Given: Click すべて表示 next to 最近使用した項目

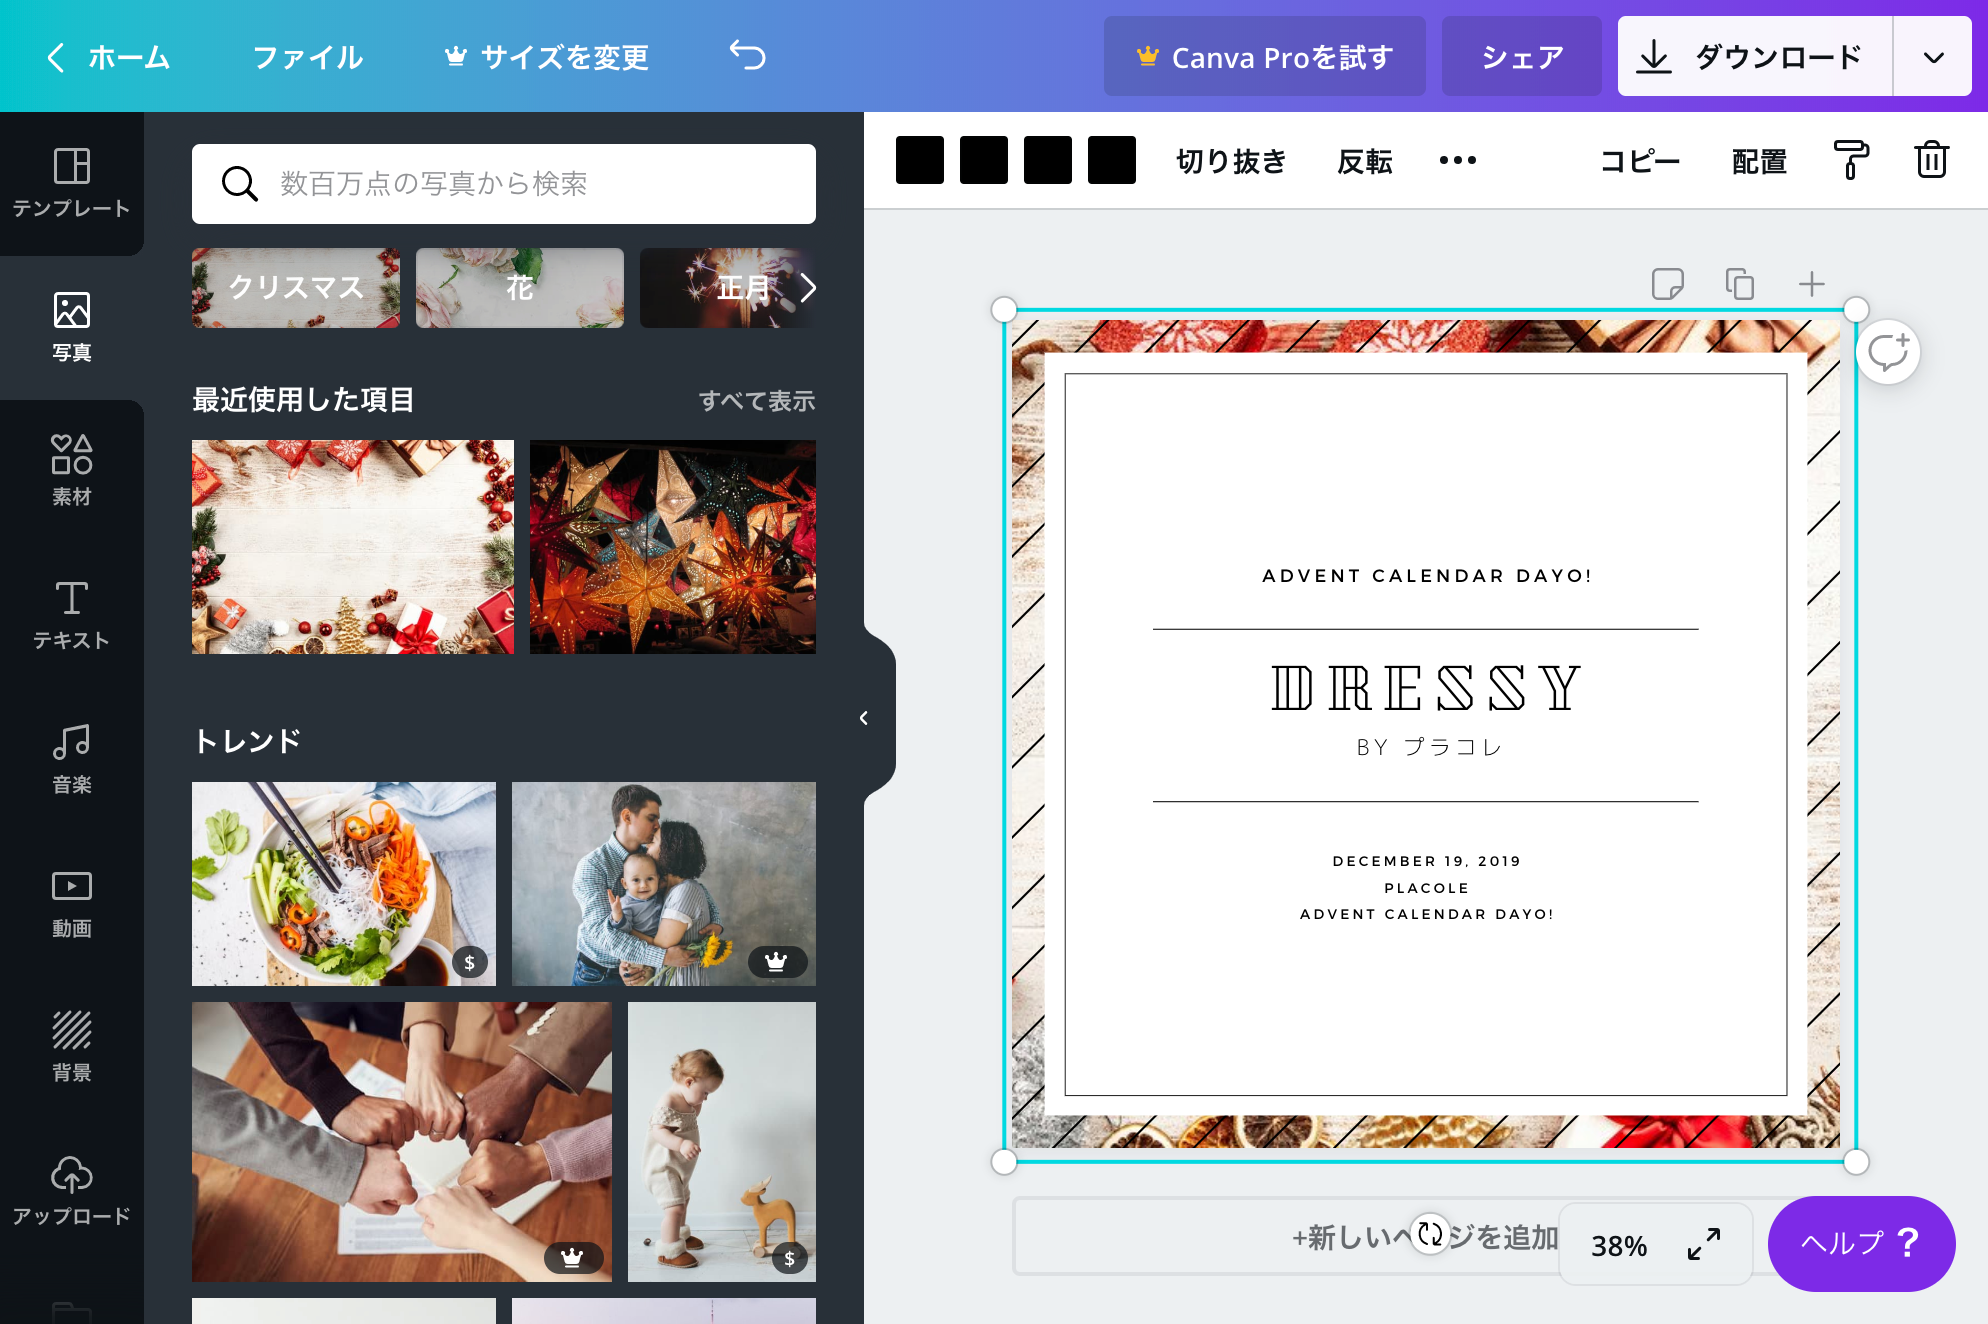Looking at the screenshot, I should click(x=757, y=400).
